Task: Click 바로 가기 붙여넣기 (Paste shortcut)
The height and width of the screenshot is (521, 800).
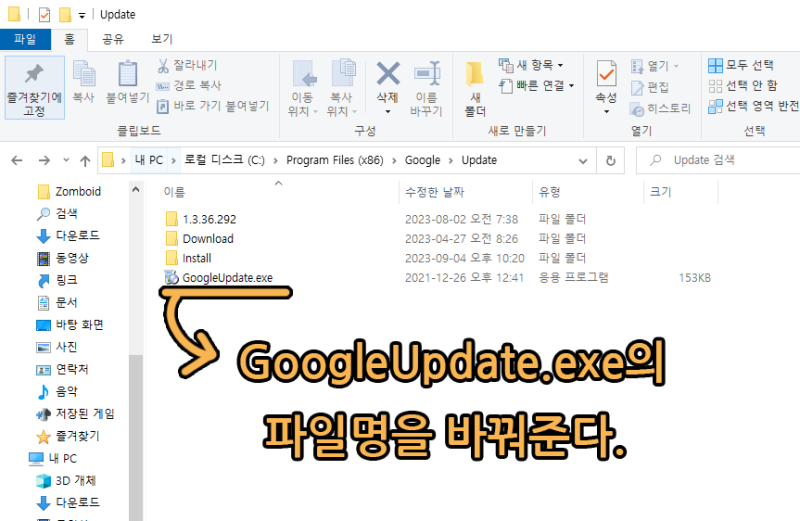Action: [x=213, y=106]
